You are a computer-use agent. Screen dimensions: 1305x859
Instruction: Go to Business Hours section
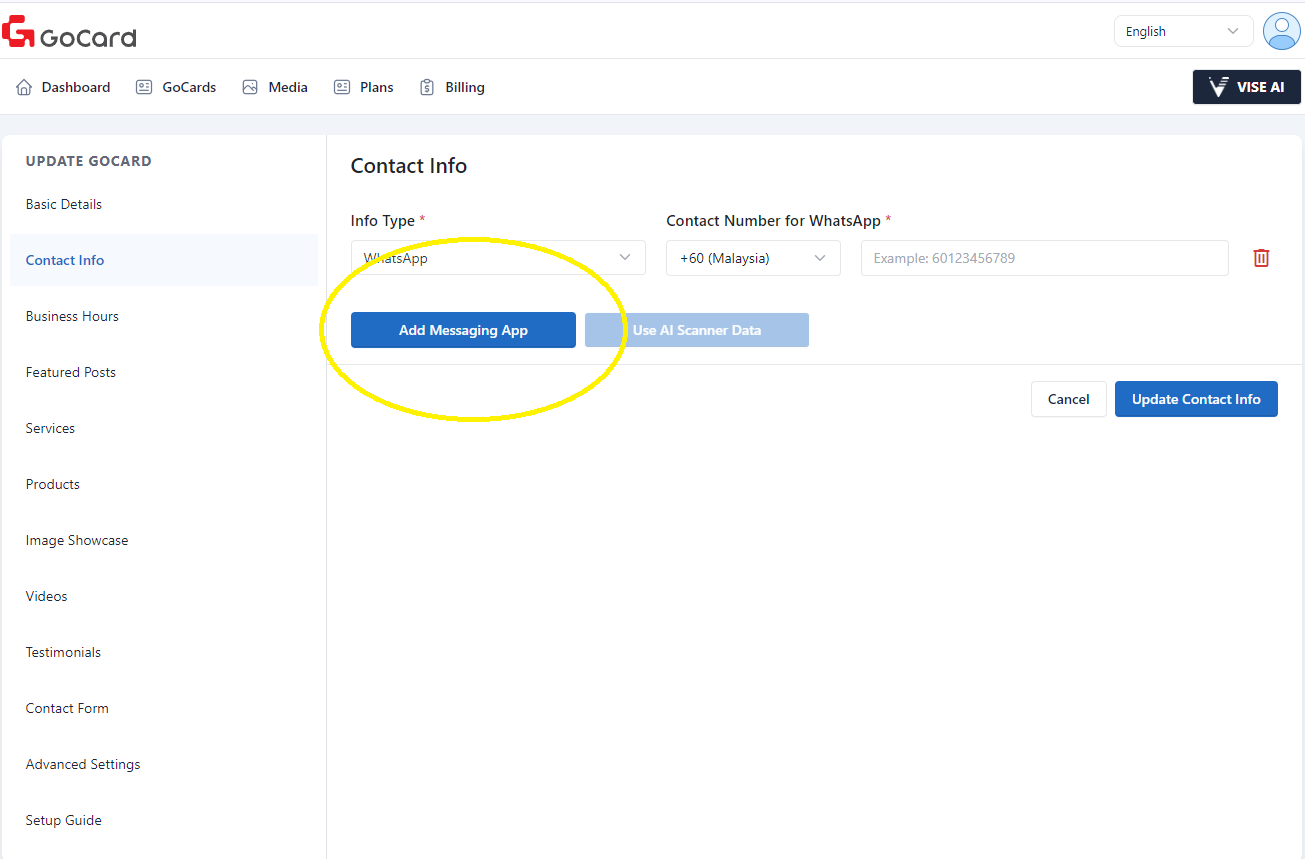pyautogui.click(x=72, y=316)
